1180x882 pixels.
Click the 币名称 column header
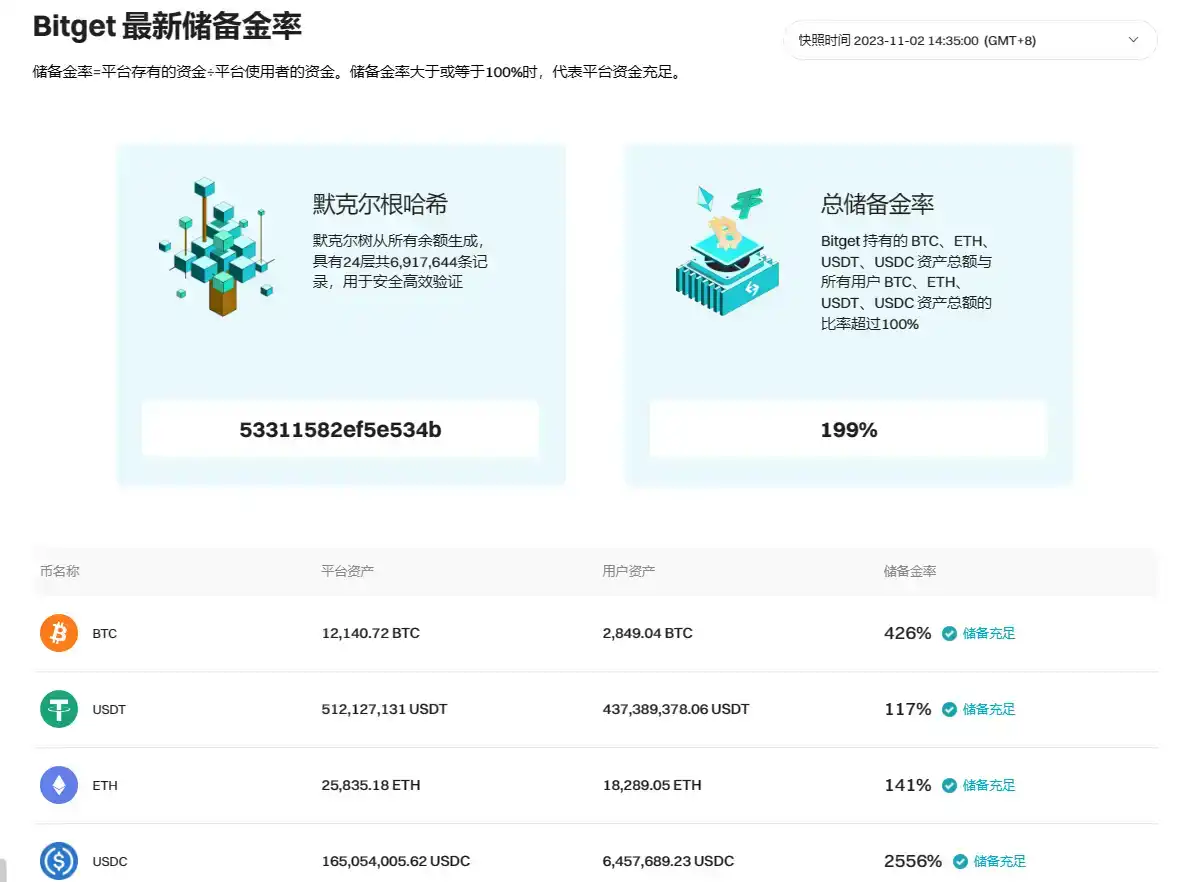tap(60, 571)
